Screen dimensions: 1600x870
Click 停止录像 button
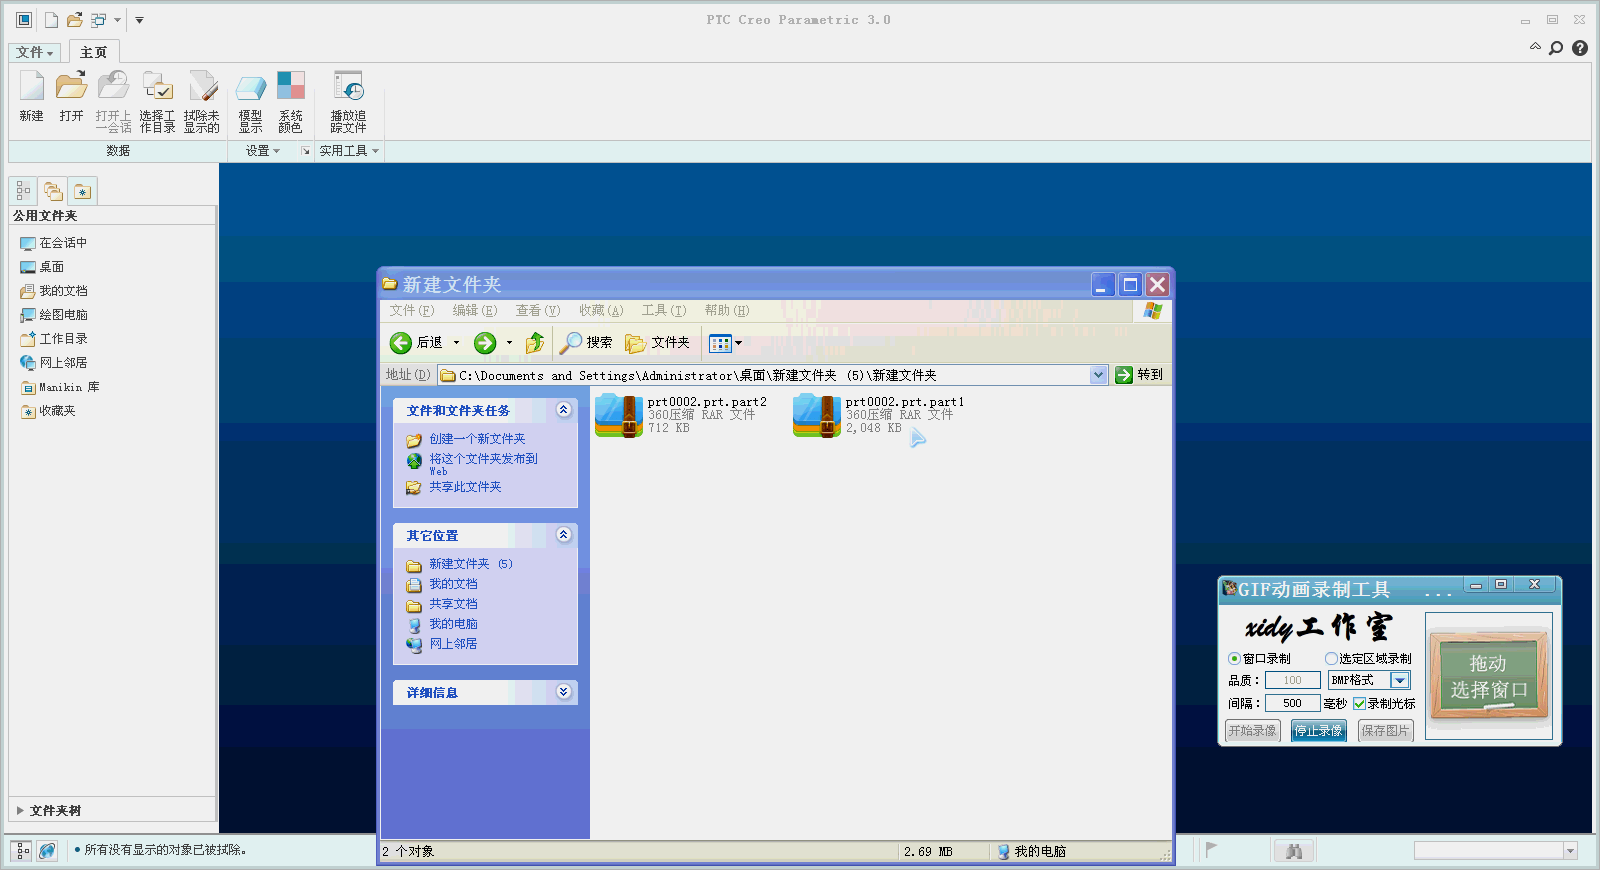tap(1319, 731)
